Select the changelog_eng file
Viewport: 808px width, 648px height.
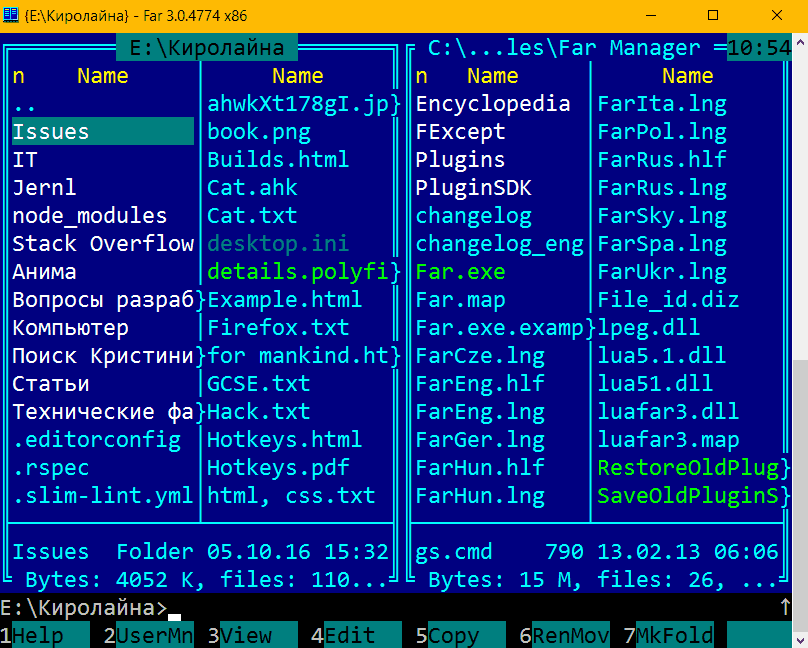[499, 243]
